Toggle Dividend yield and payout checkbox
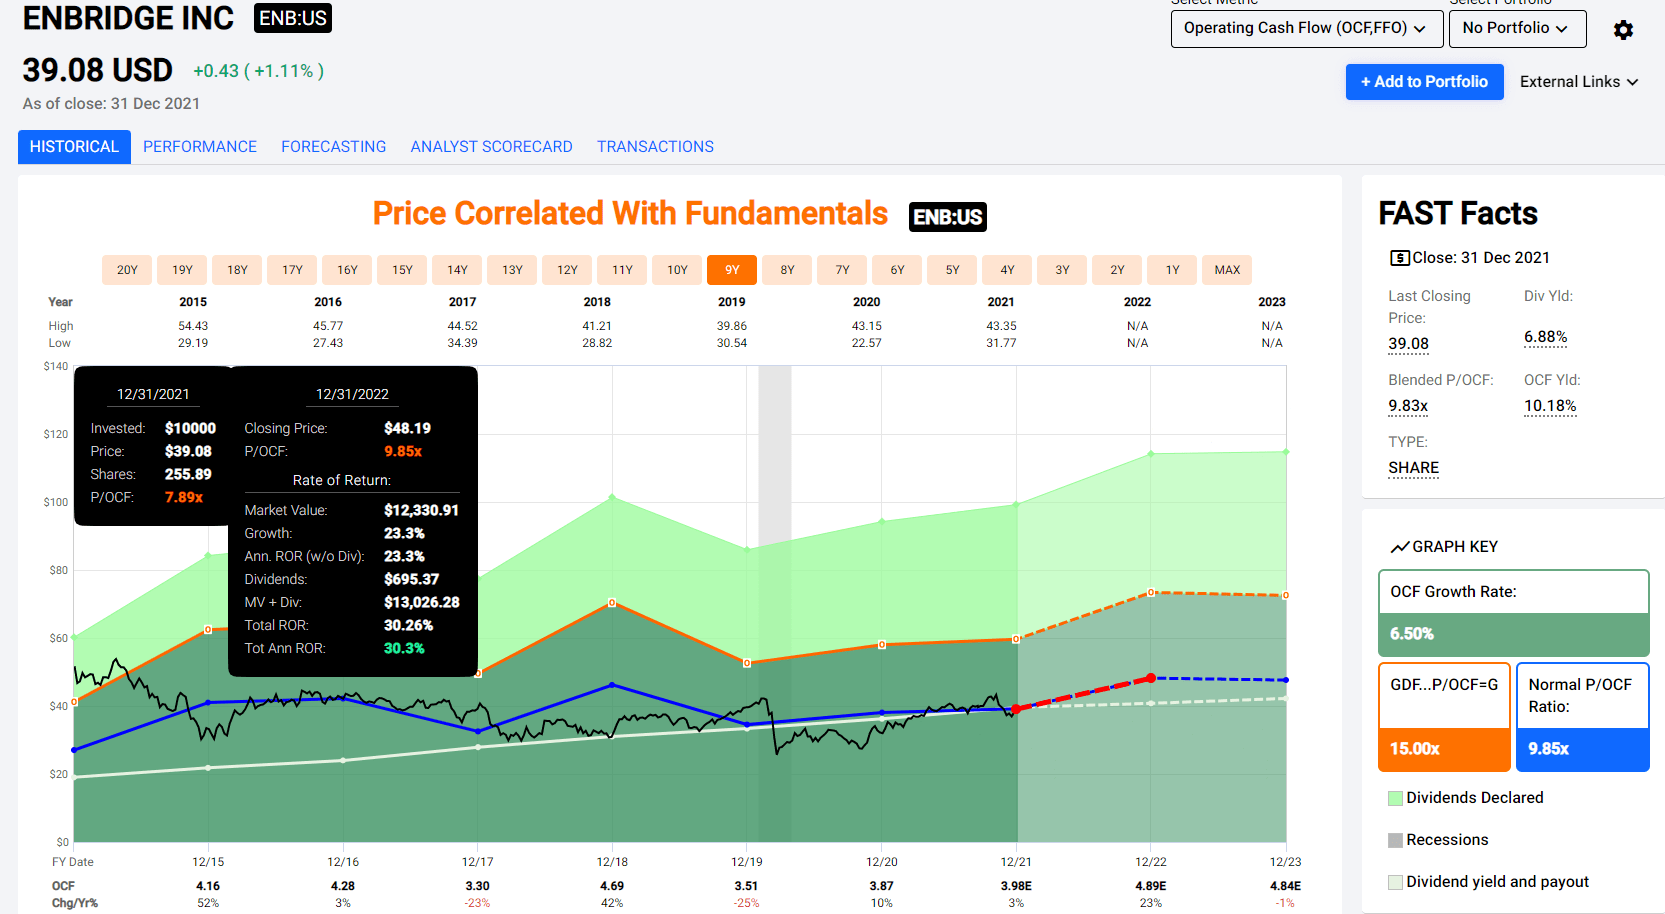This screenshot has width=1665, height=914. point(1395,882)
